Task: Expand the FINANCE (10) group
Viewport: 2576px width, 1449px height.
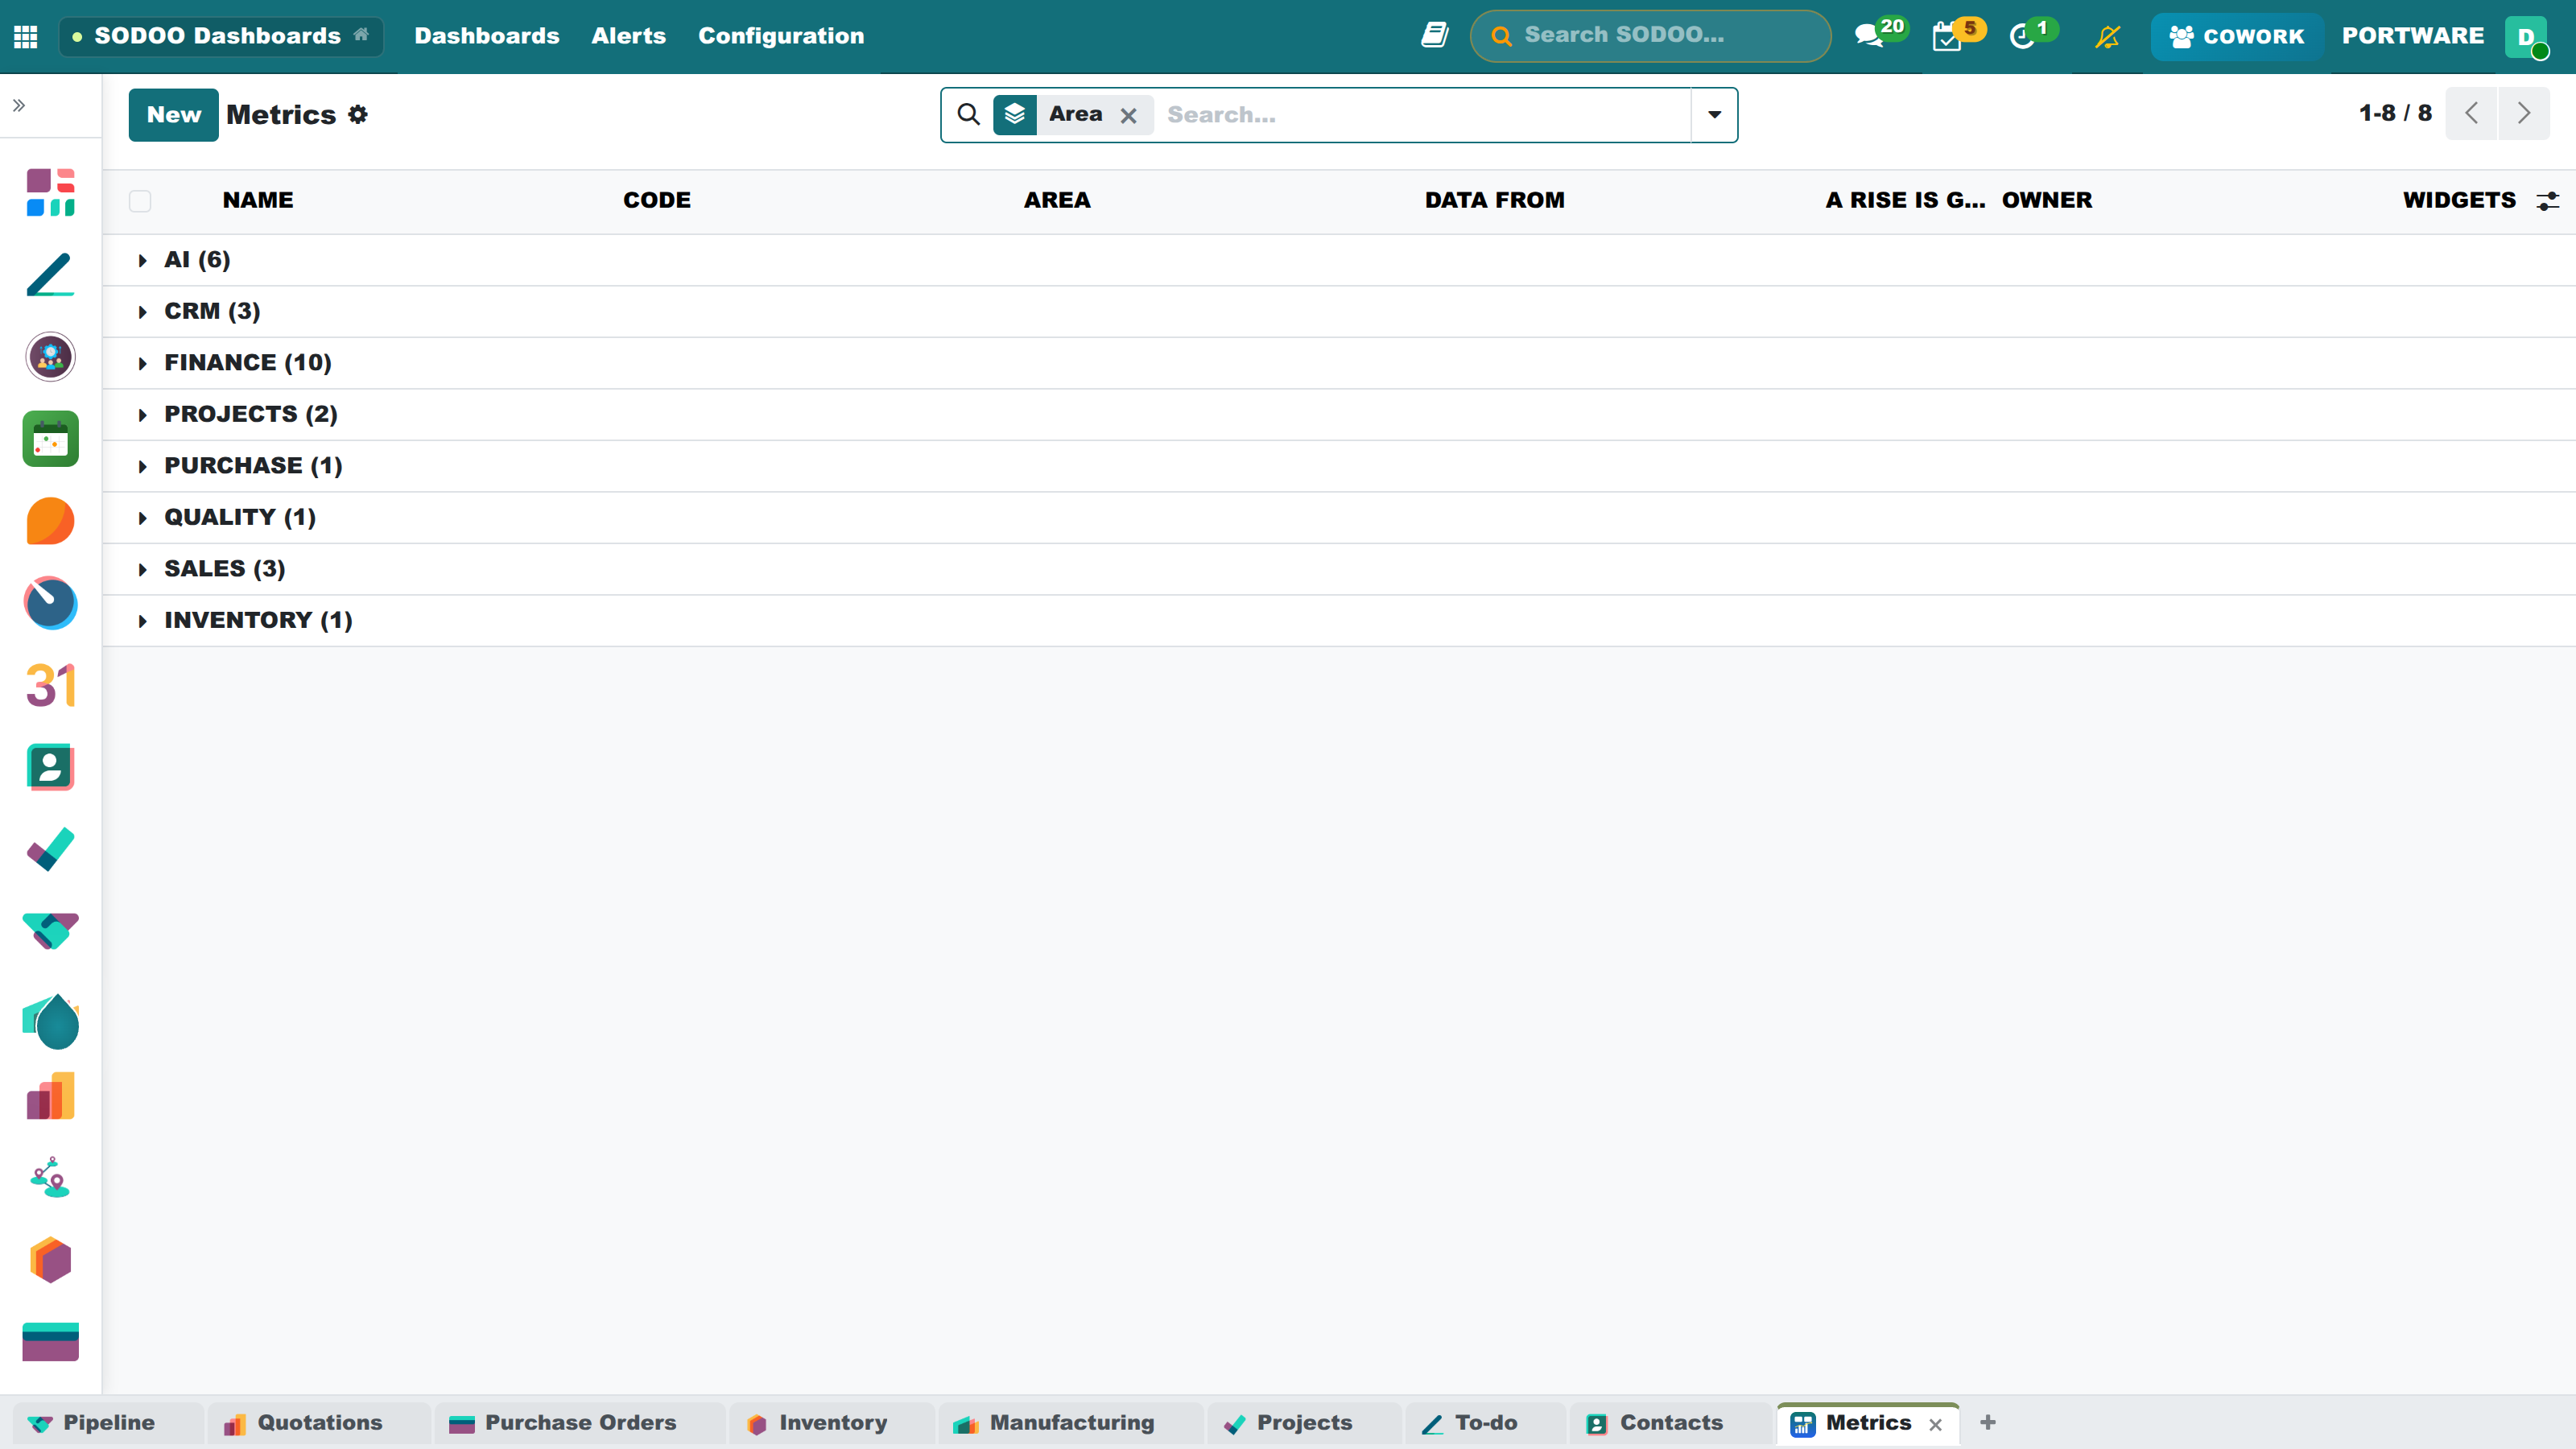Action: pos(1338,363)
